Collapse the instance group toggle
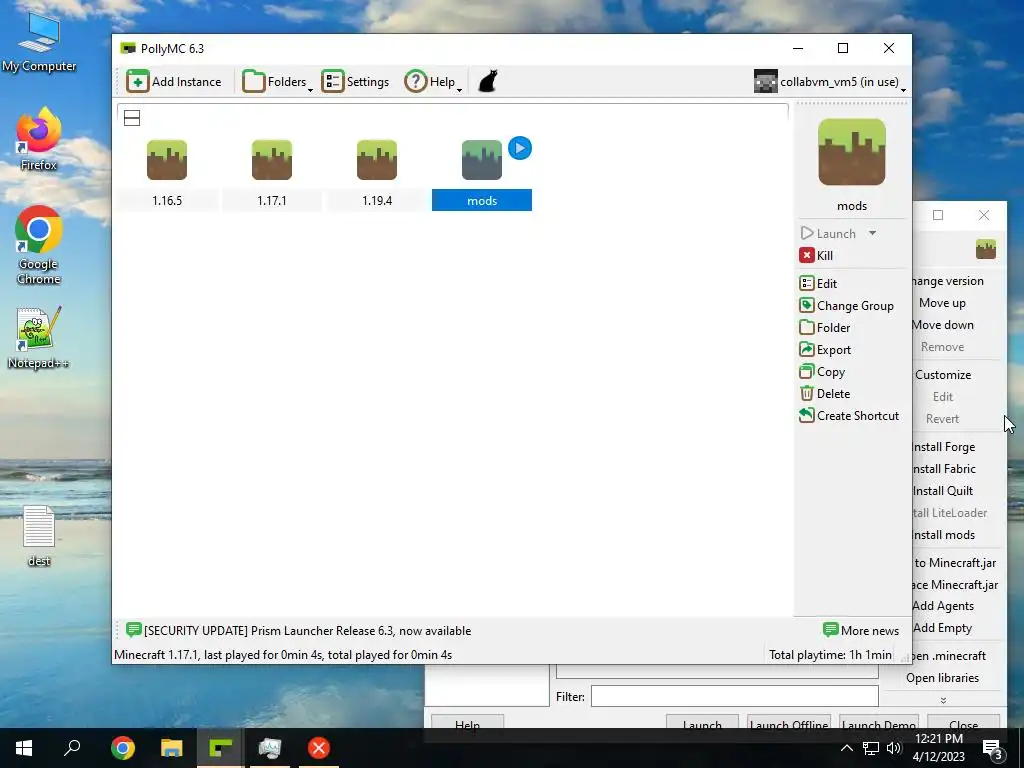Image resolution: width=1024 pixels, height=768 pixels. click(x=132, y=118)
